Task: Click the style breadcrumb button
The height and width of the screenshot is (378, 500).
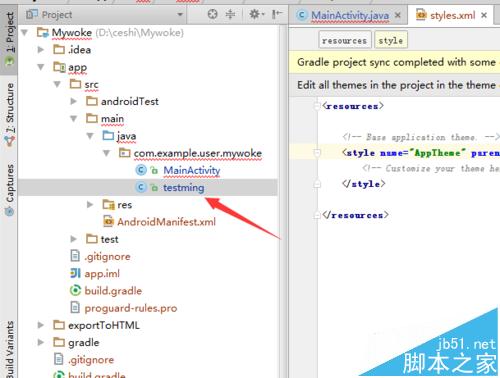Action: [x=391, y=40]
